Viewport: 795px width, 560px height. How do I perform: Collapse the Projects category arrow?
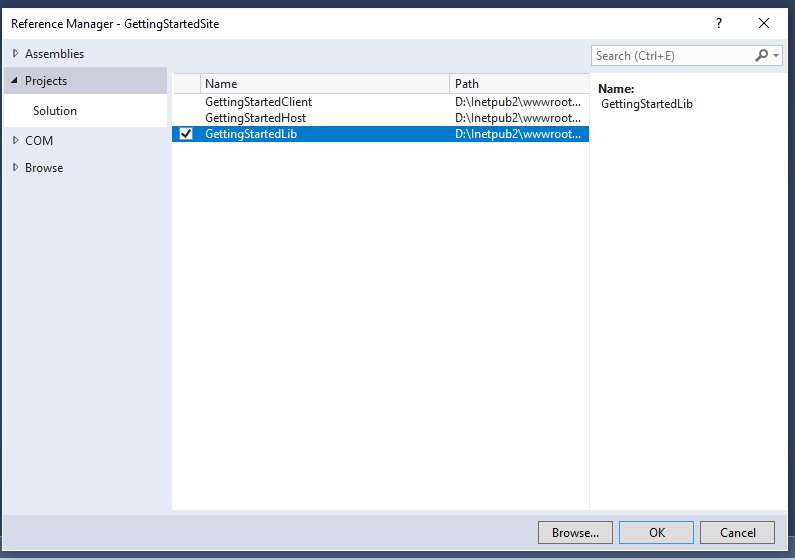(x=15, y=81)
